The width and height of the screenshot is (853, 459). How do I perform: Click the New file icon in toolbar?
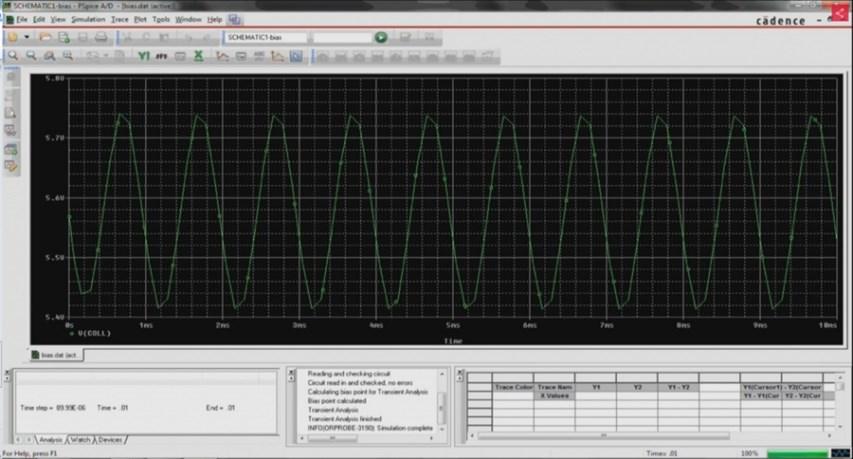click(x=12, y=37)
